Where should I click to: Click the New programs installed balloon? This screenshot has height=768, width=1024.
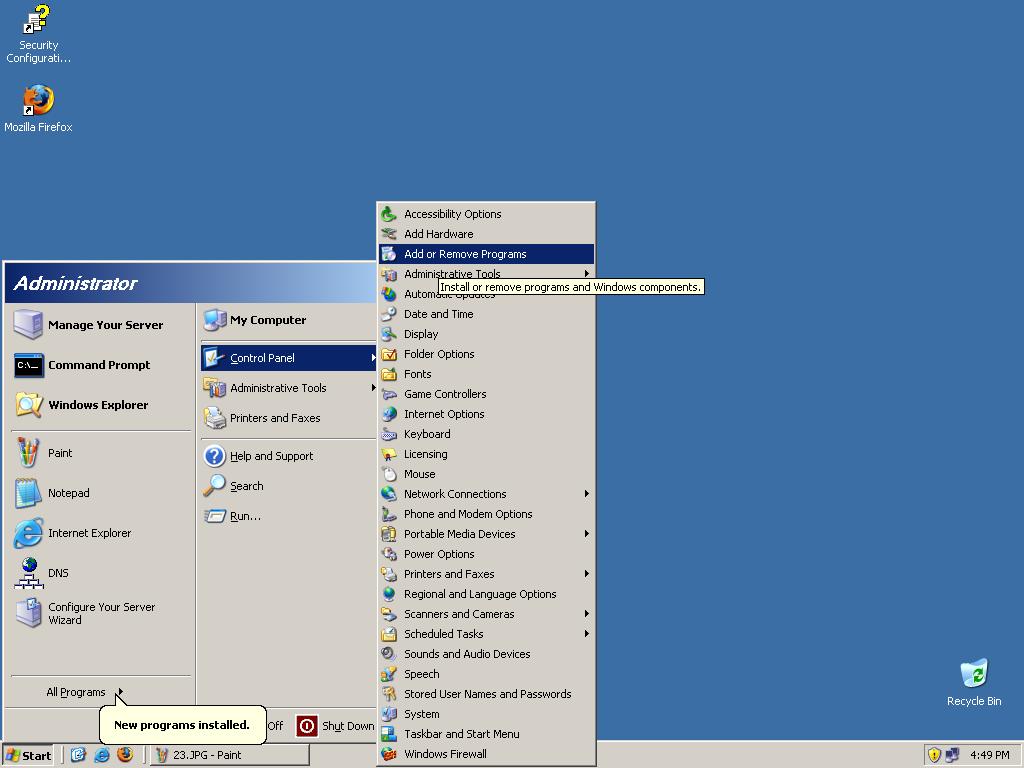coord(182,725)
